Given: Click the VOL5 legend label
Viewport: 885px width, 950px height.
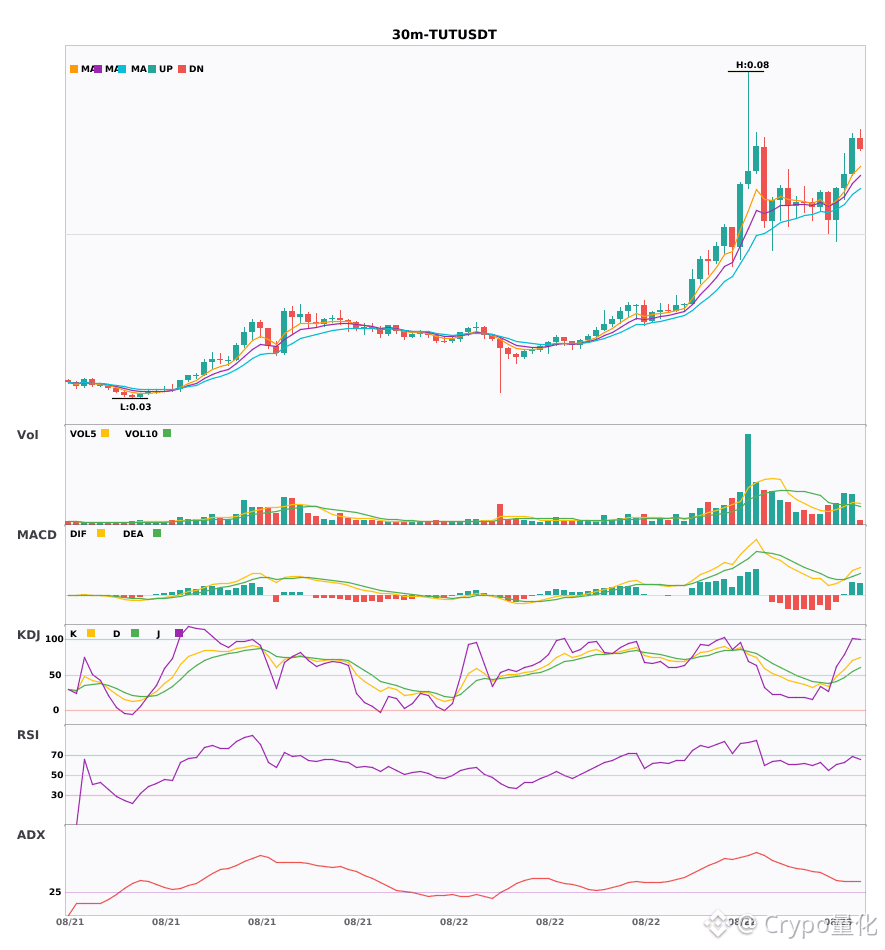Looking at the screenshot, I should (x=83, y=434).
